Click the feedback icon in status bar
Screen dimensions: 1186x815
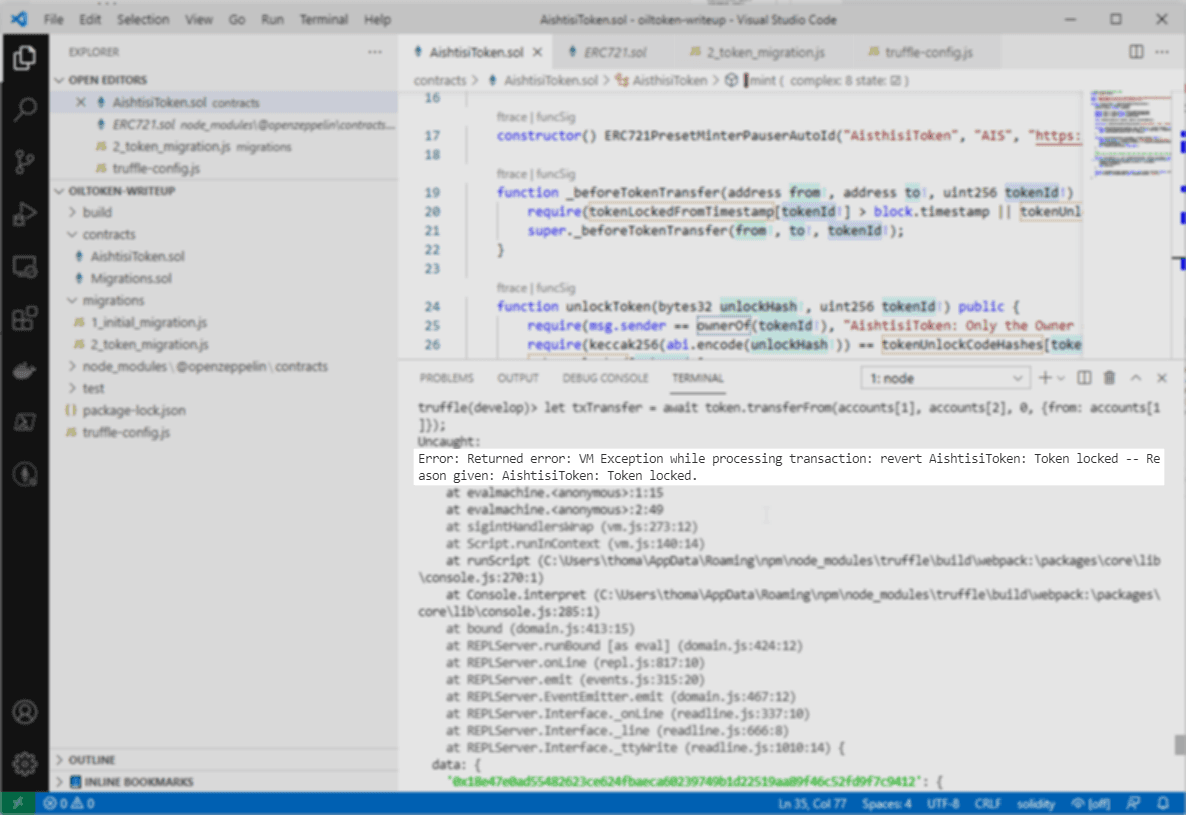tap(1133, 803)
